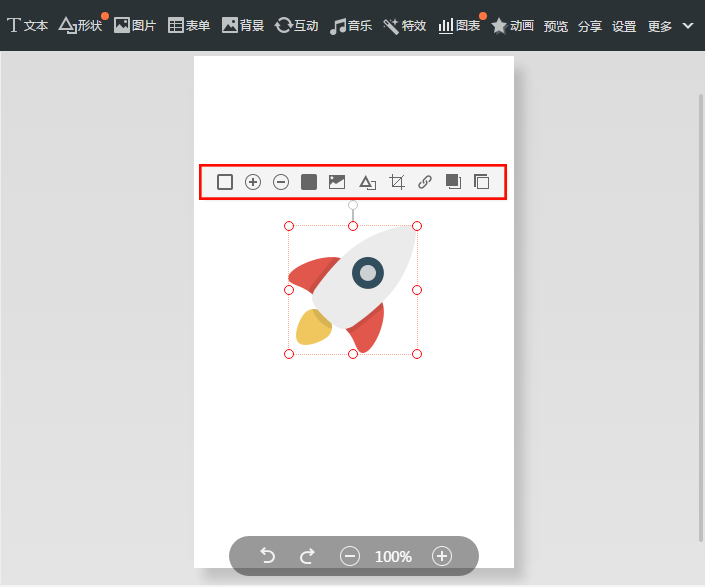Click 预览 to preview the page
The height and width of the screenshot is (587, 705).
click(556, 26)
